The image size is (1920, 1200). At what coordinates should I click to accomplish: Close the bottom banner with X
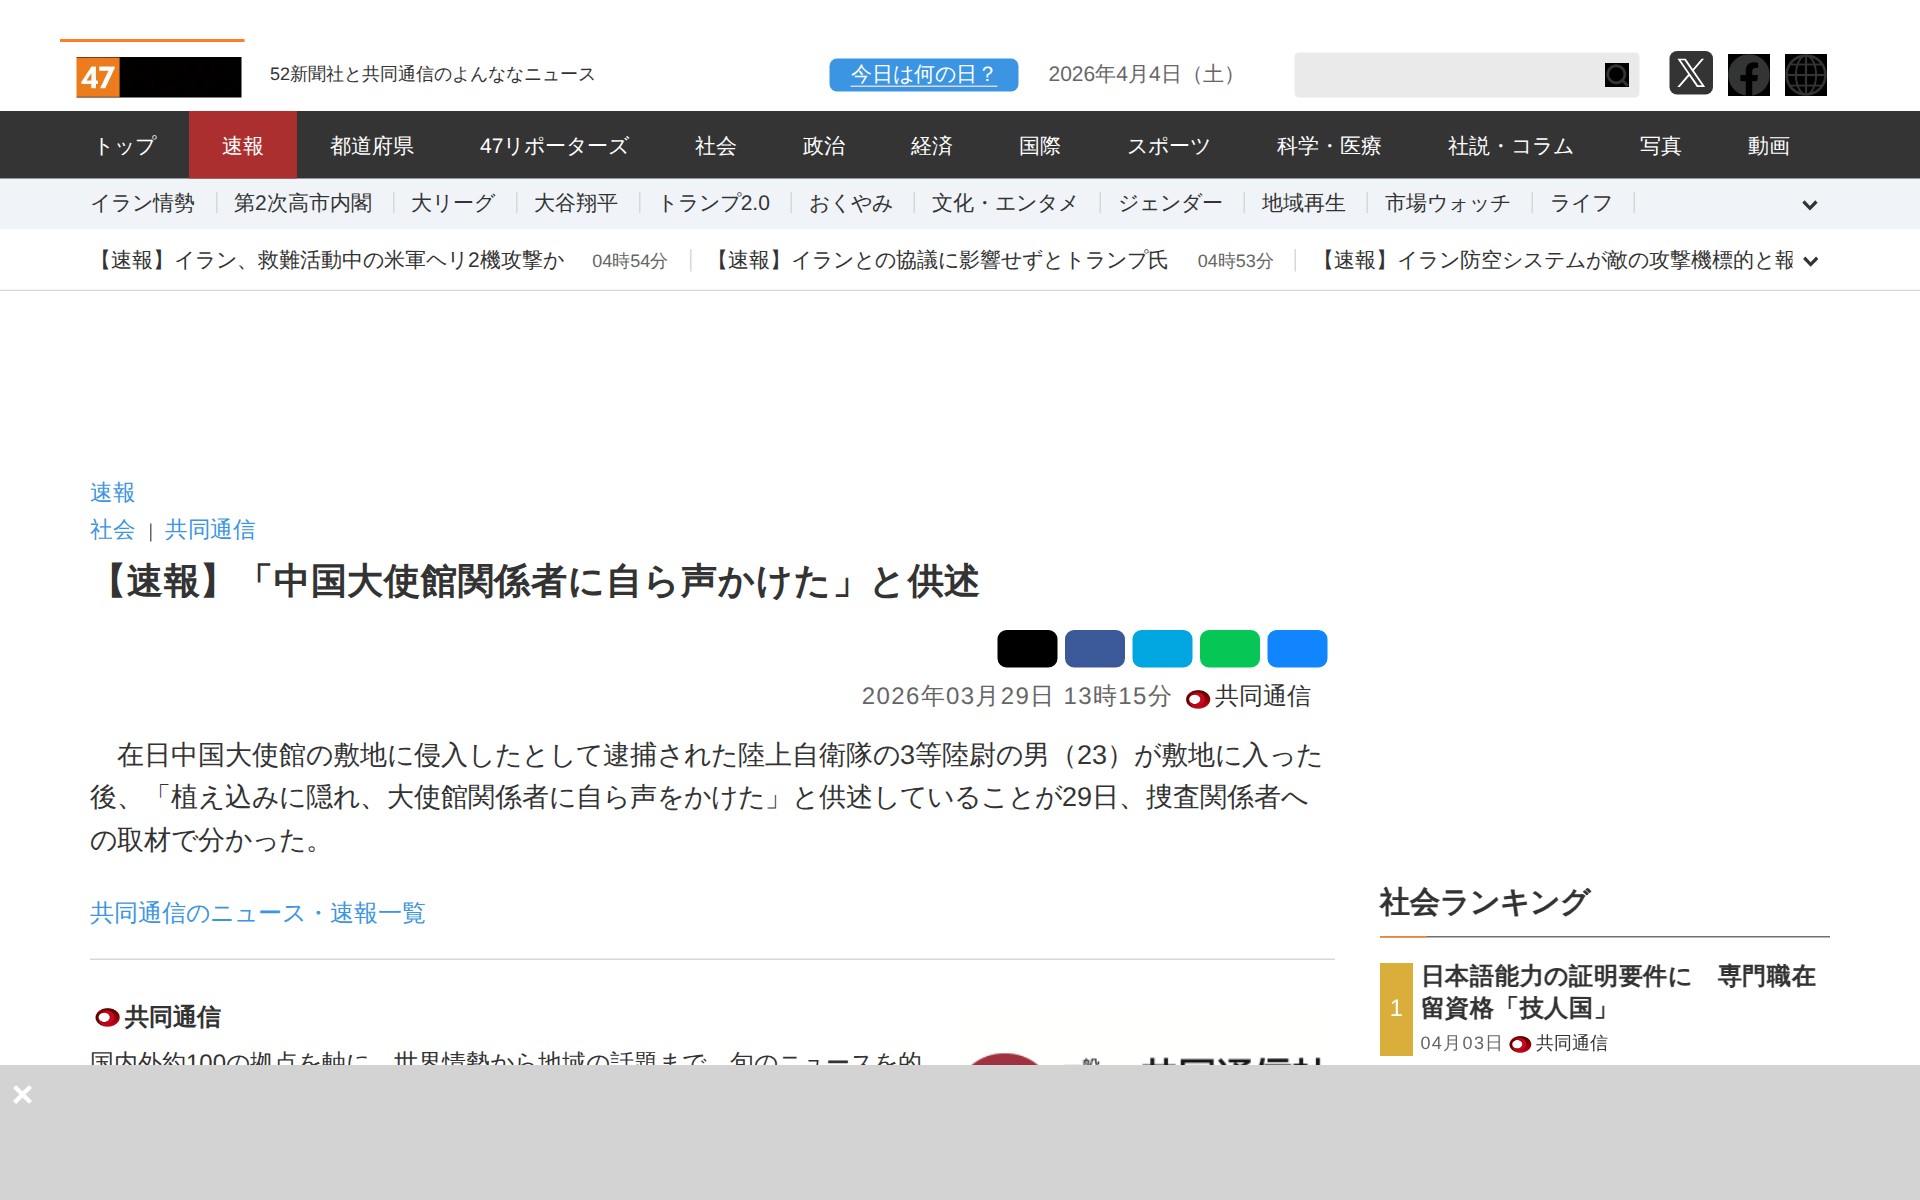(x=23, y=1095)
